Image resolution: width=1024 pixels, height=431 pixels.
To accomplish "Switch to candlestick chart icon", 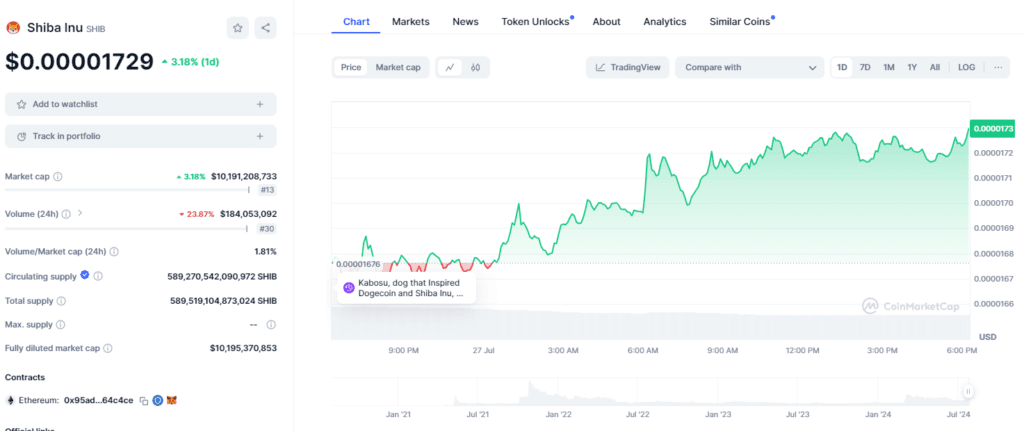I will [475, 67].
